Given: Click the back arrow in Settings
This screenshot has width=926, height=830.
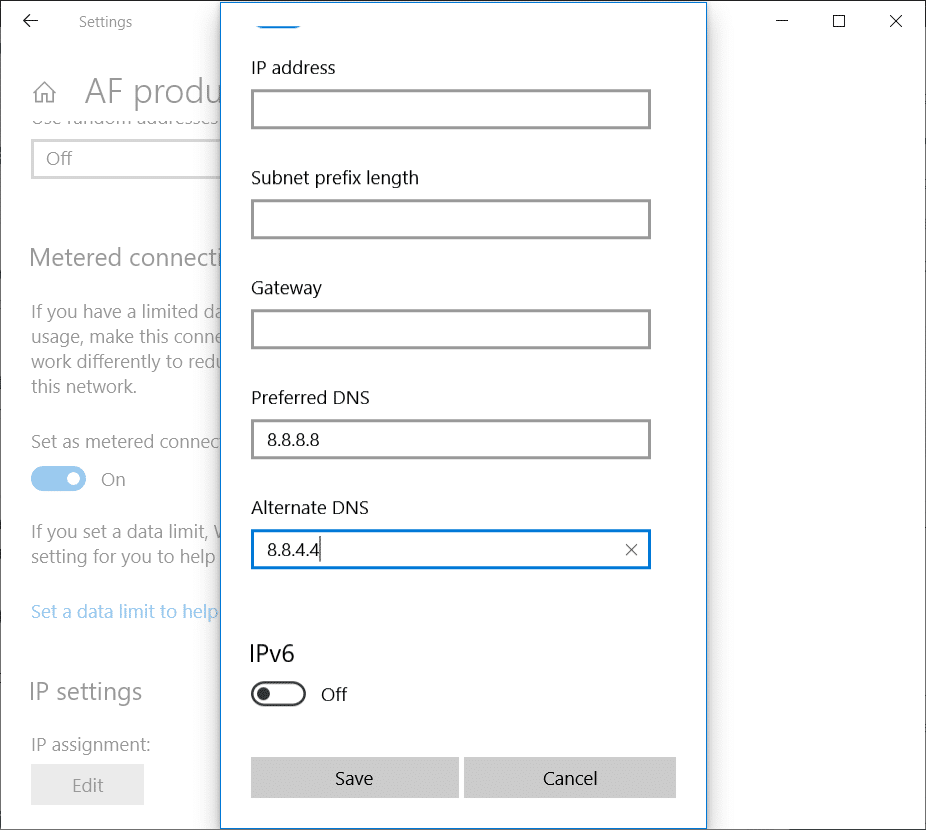Looking at the screenshot, I should pos(30,21).
